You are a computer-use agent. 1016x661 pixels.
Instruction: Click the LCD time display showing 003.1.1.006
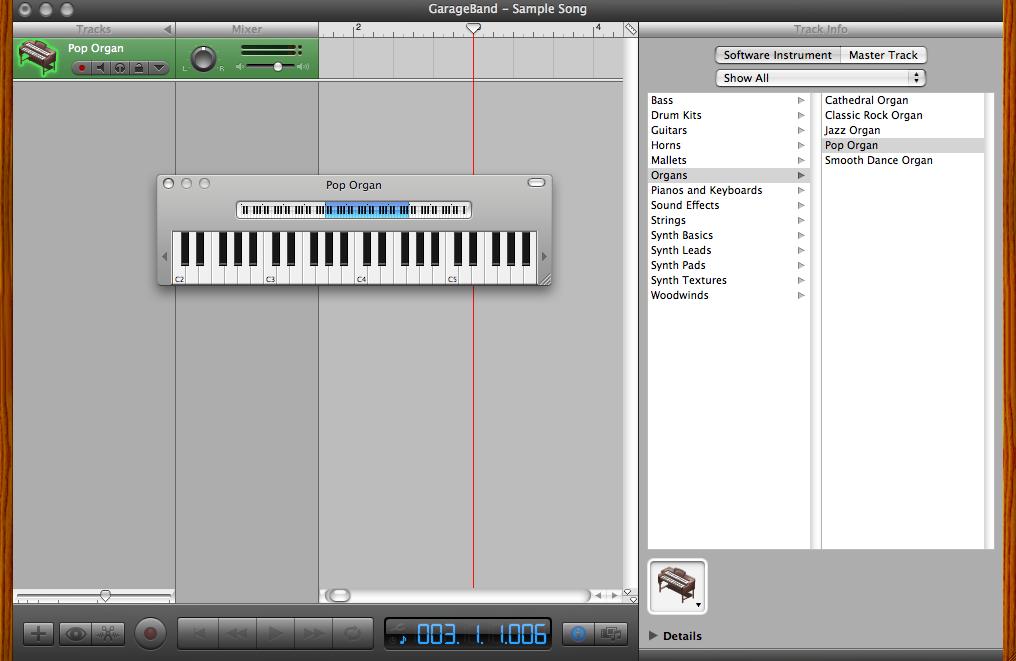point(481,634)
